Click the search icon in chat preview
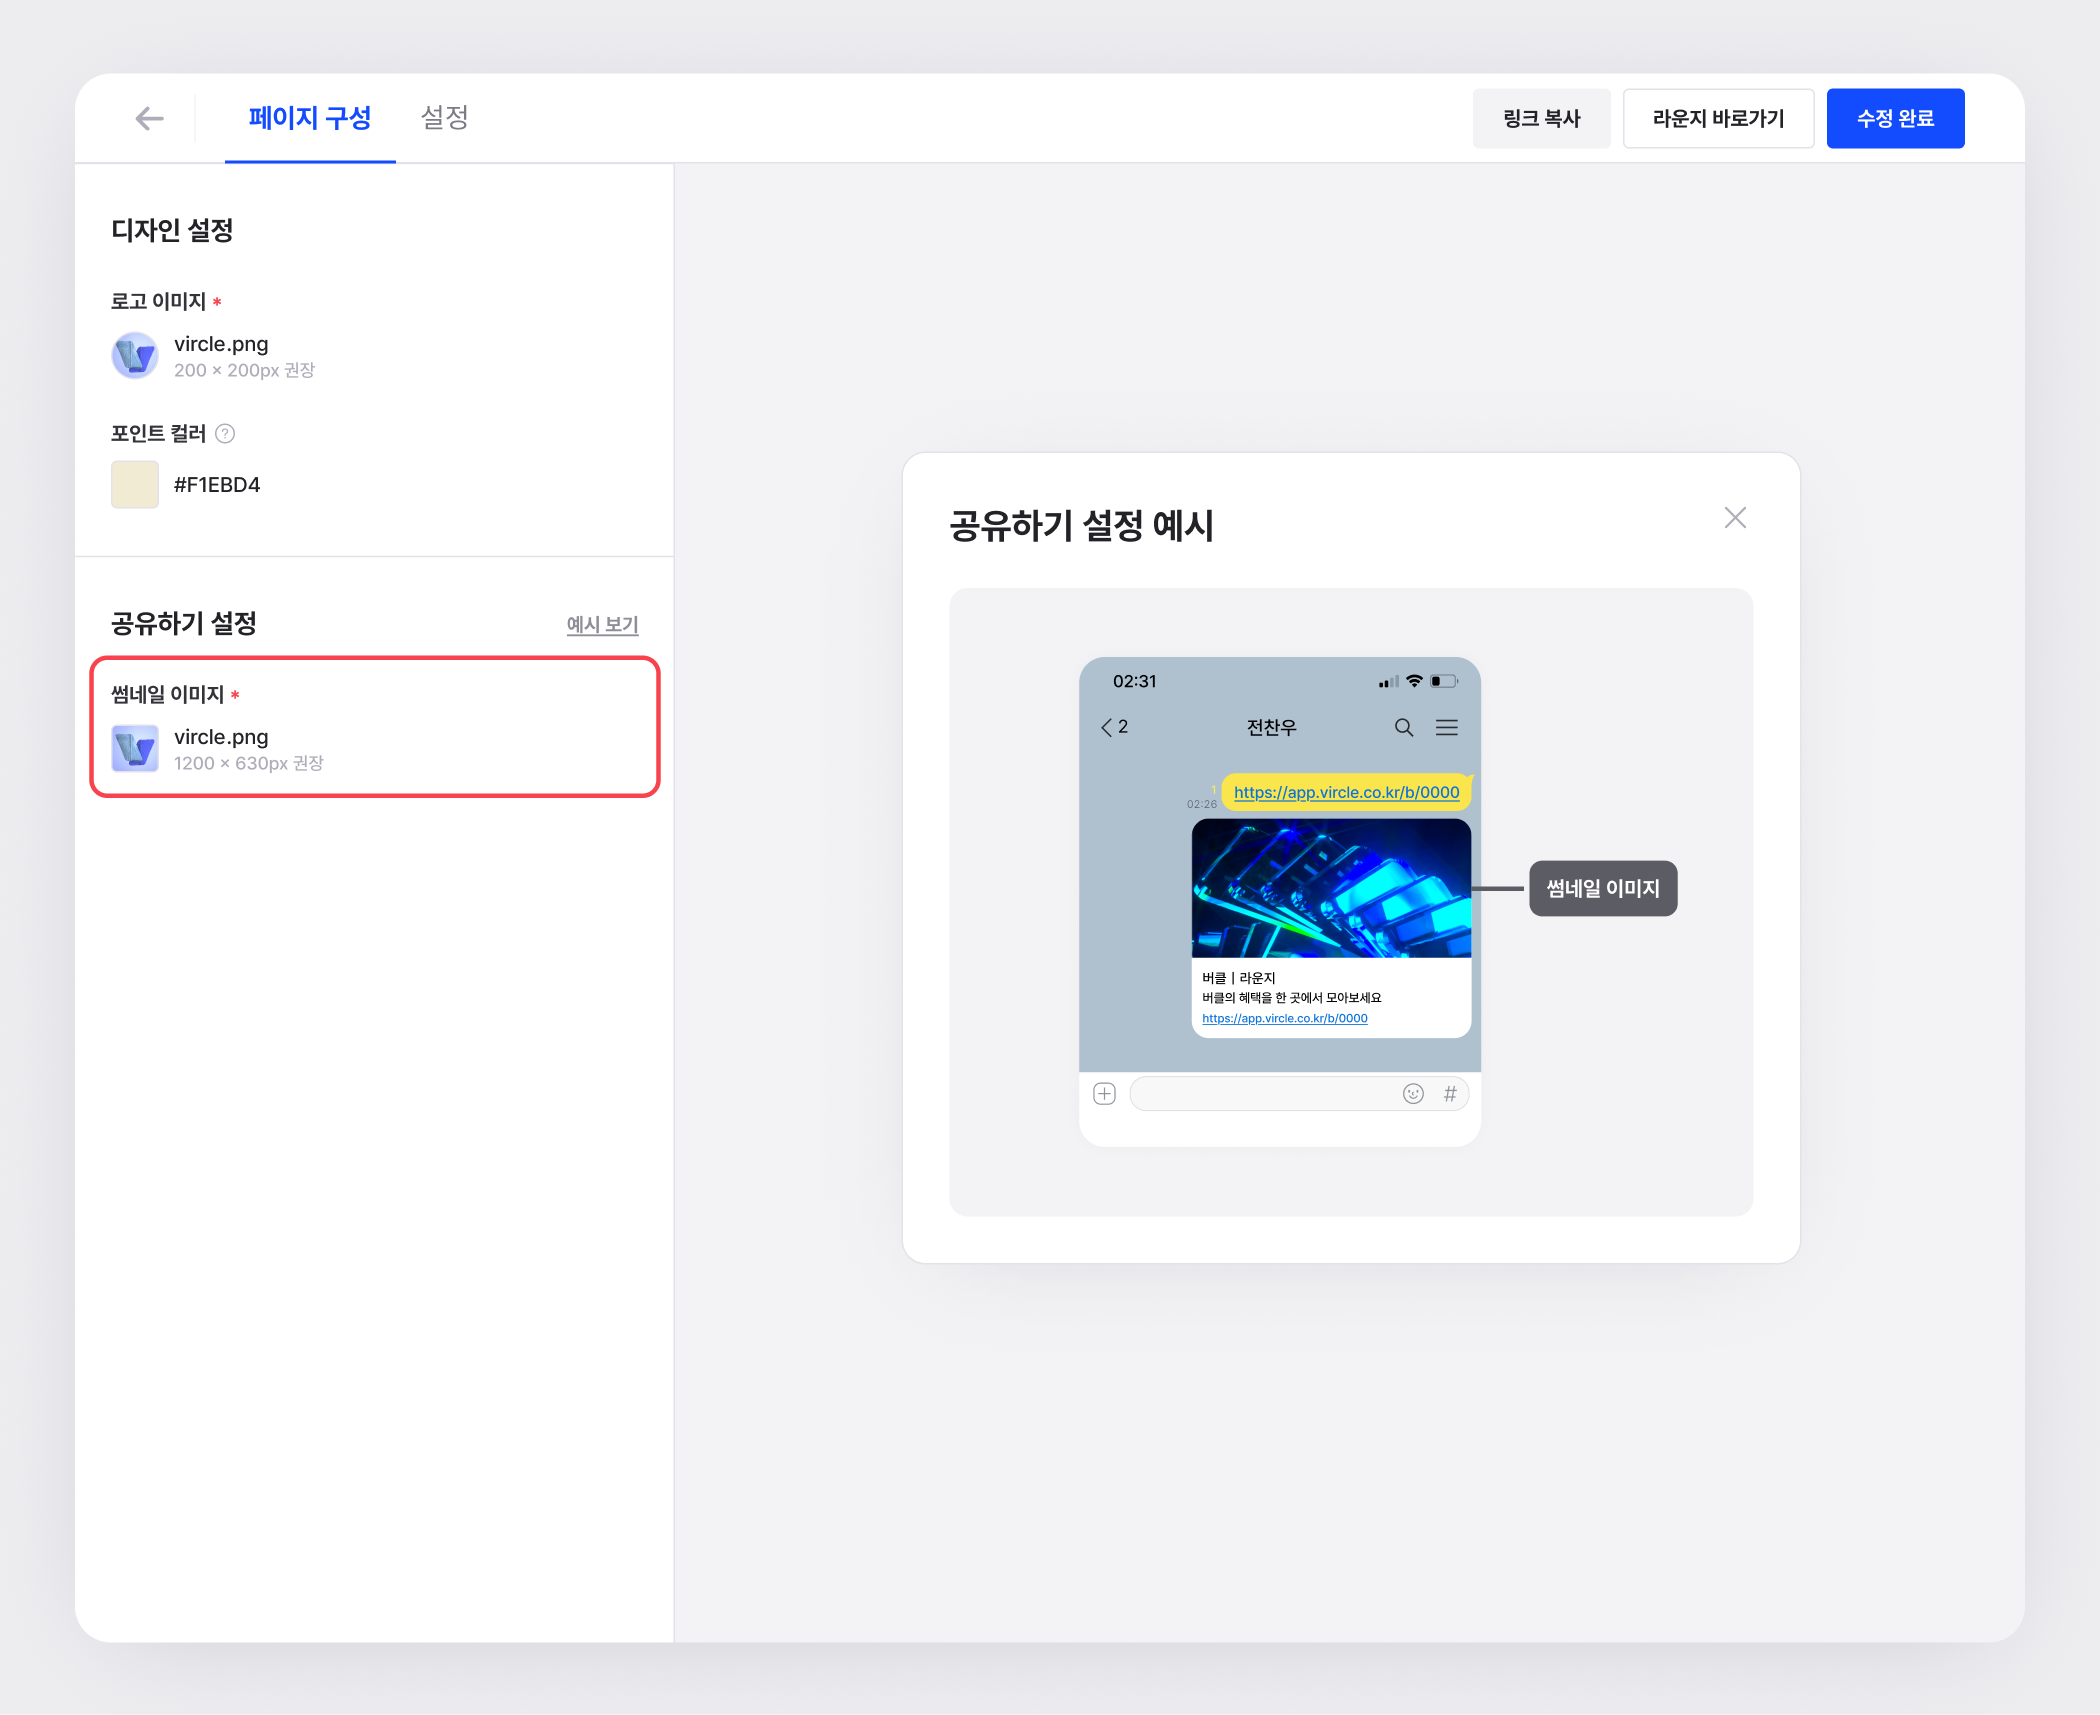 pyautogui.click(x=1403, y=728)
